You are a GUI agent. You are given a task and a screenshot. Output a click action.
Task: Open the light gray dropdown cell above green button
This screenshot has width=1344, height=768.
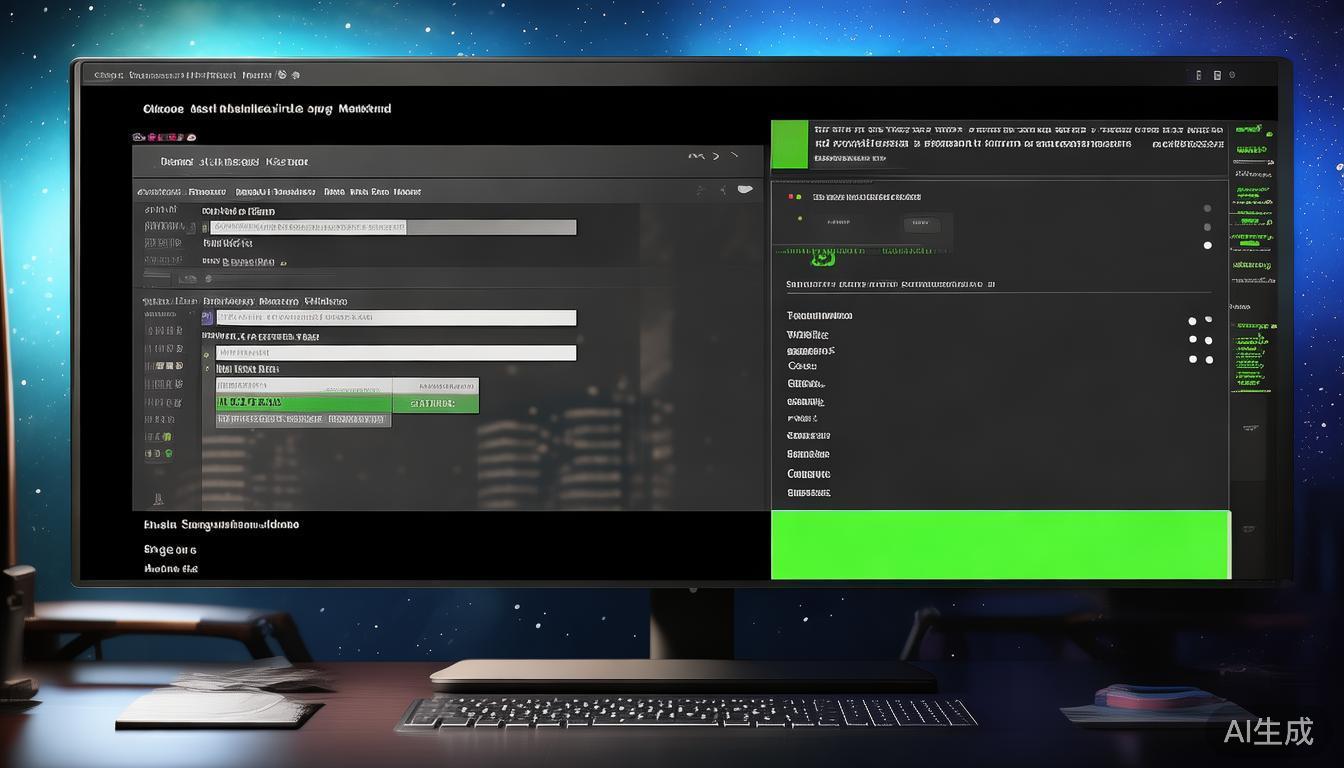304,386
